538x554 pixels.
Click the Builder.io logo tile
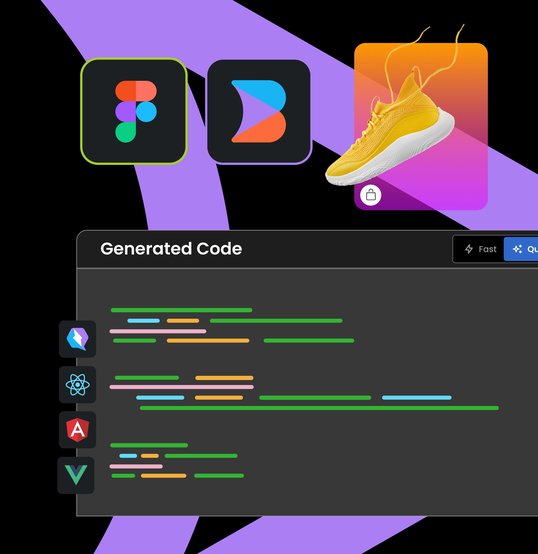coord(259,111)
